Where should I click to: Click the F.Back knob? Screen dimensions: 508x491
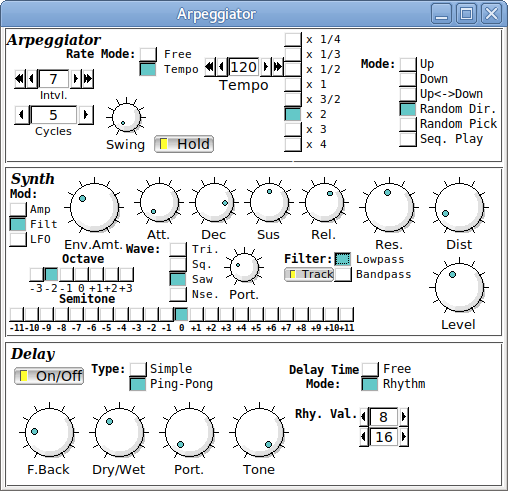pos(49,432)
